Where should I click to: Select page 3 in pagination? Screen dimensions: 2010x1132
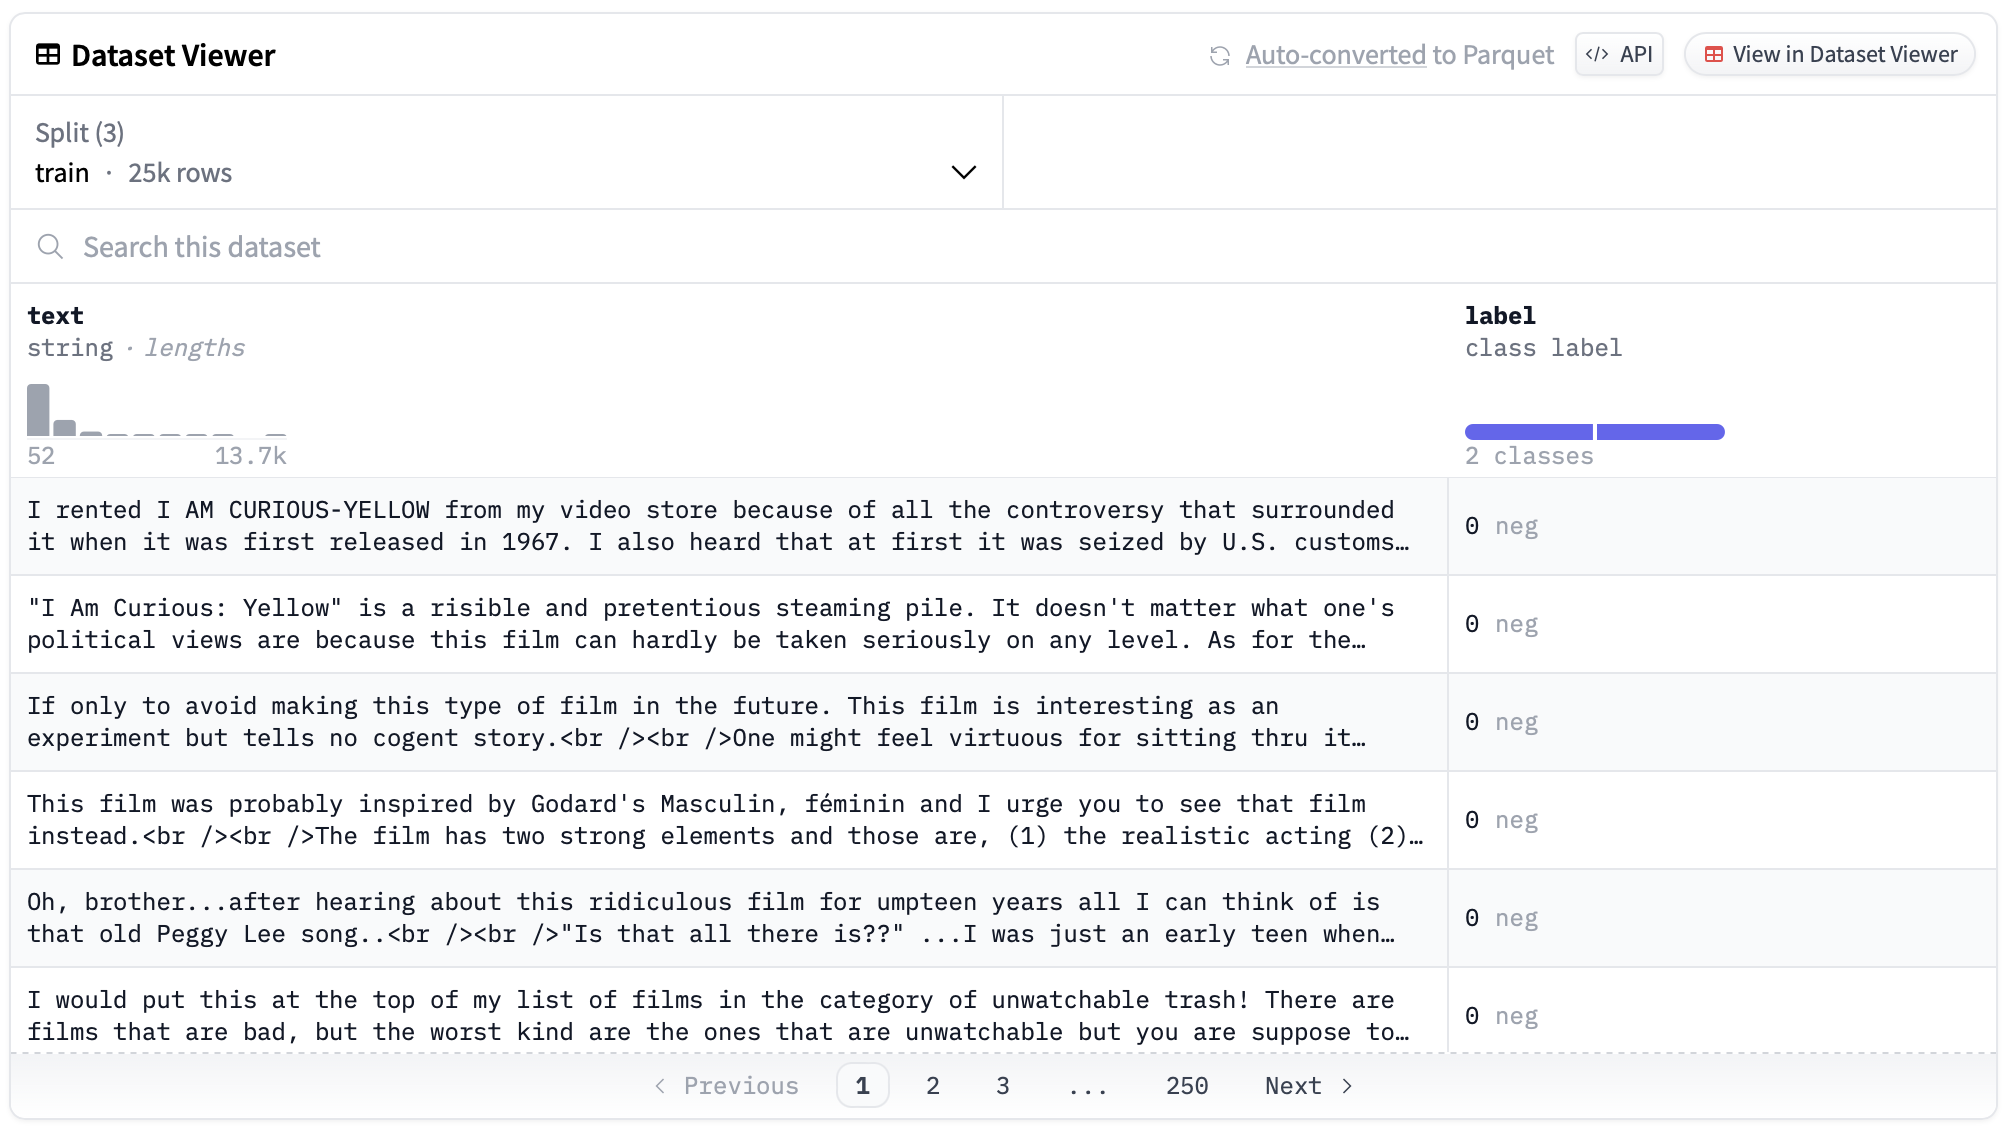tap(1002, 1086)
